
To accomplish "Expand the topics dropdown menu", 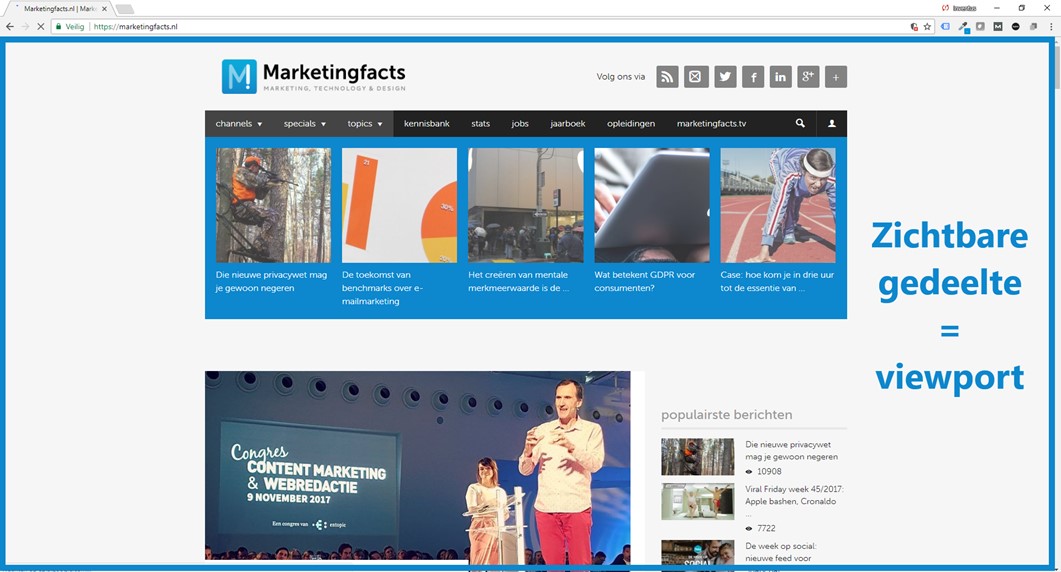I will coord(365,124).
